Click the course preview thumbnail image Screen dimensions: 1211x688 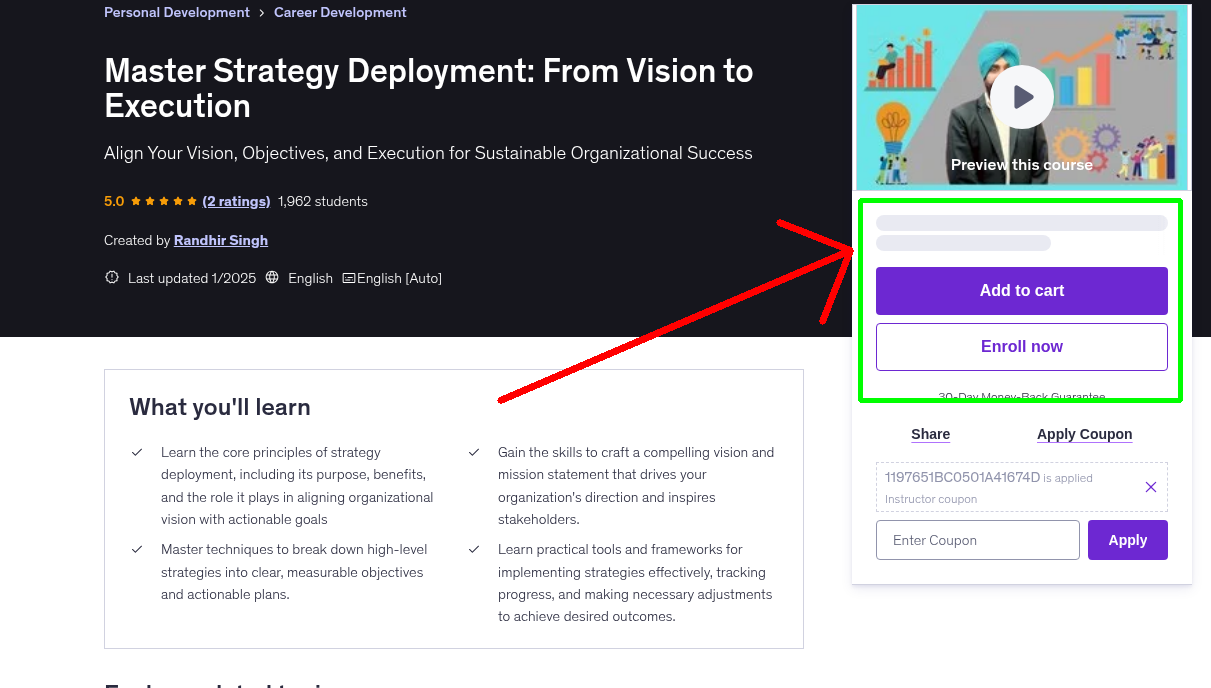(x=1021, y=97)
